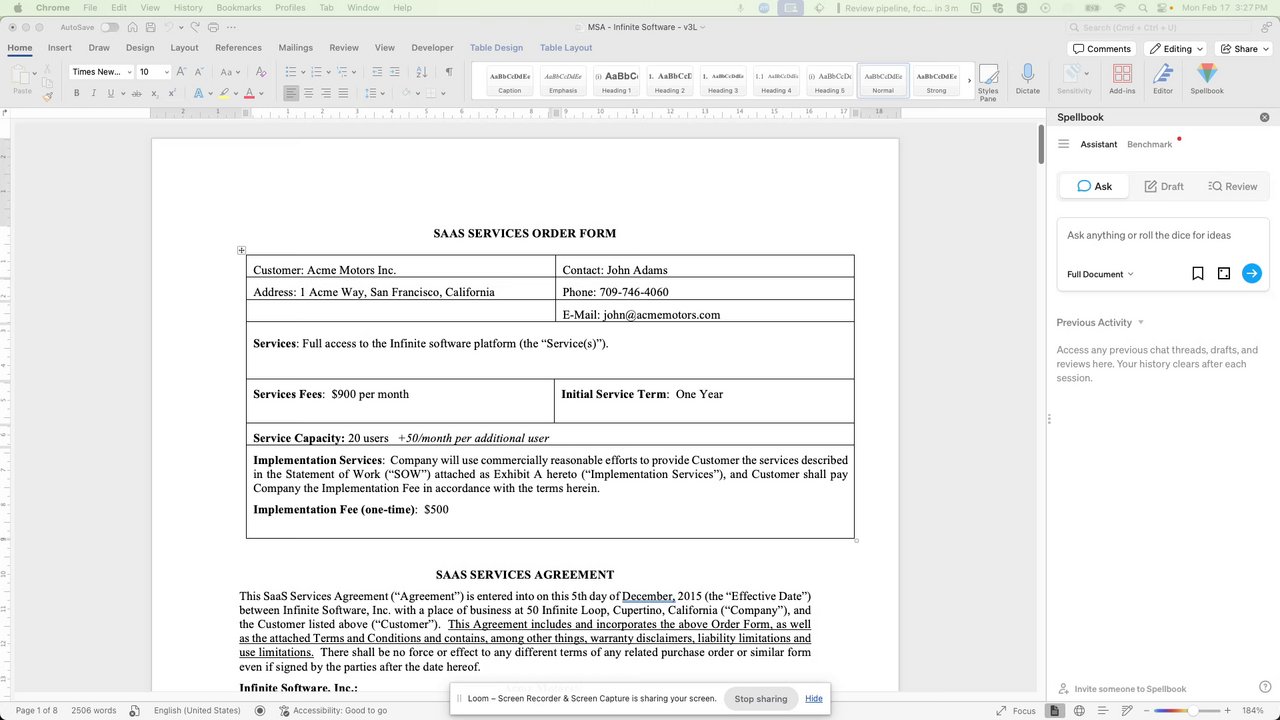The width and height of the screenshot is (1280, 720).
Task: Open the Change Case Aa dropdown
Action: (x=231, y=72)
